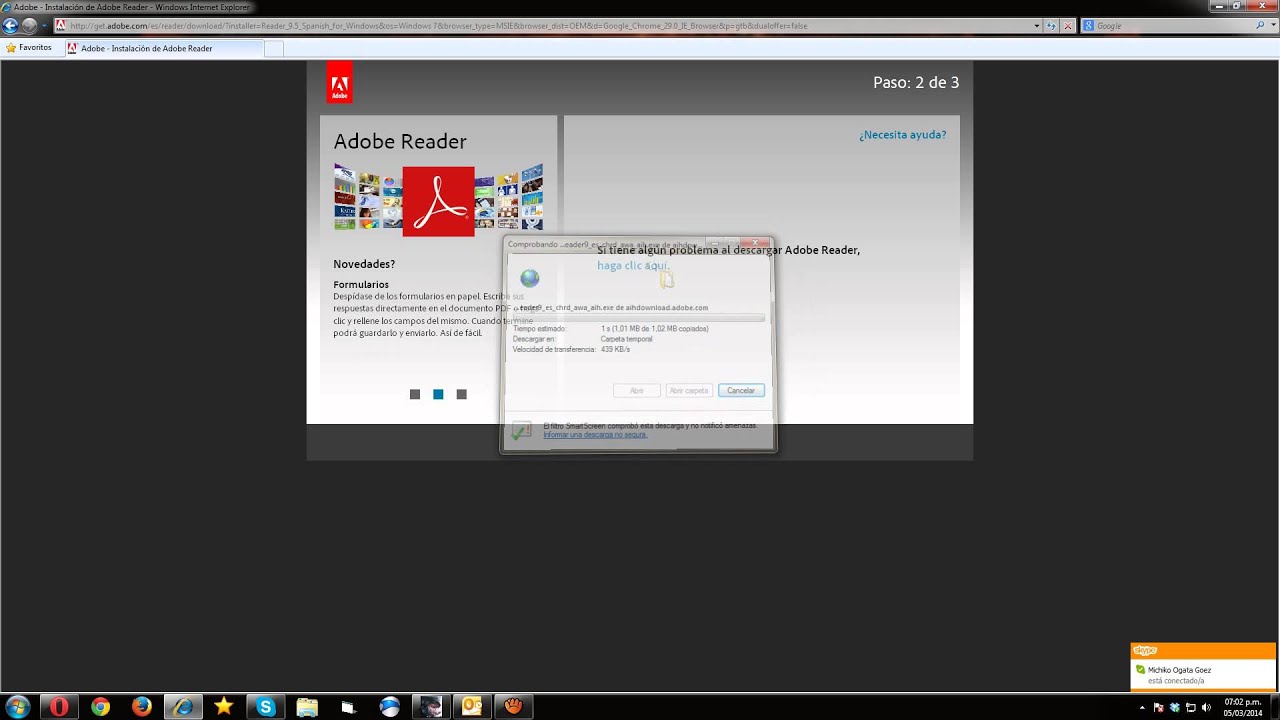1280x720 pixels.
Task: Click the Abrir carpeta button
Action: [x=688, y=390]
